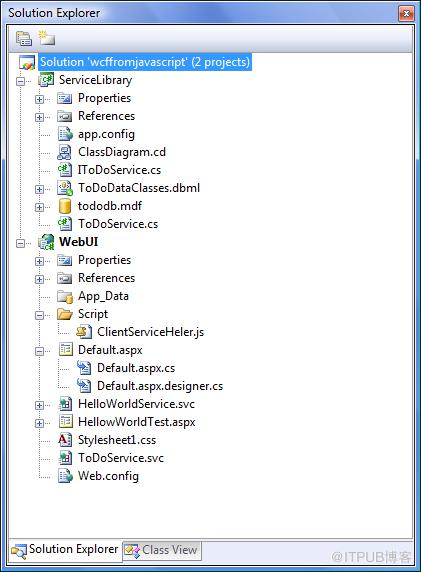Expand Properties under ServiceLibrary
Screen dimensions: 421x572
tap(39, 99)
